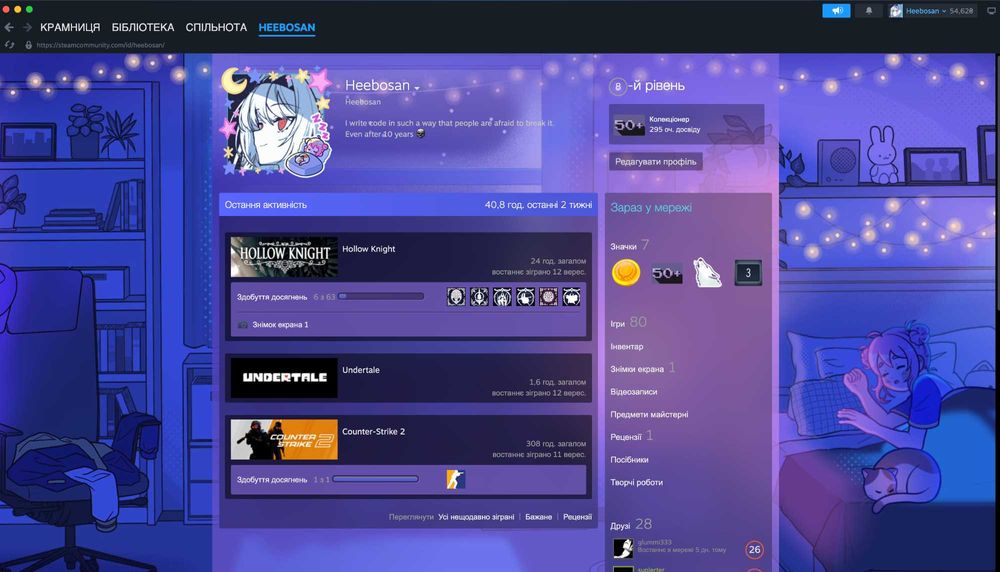Open Знімок екрана 1 link
The width and height of the screenshot is (1000, 572).
(x=280, y=325)
